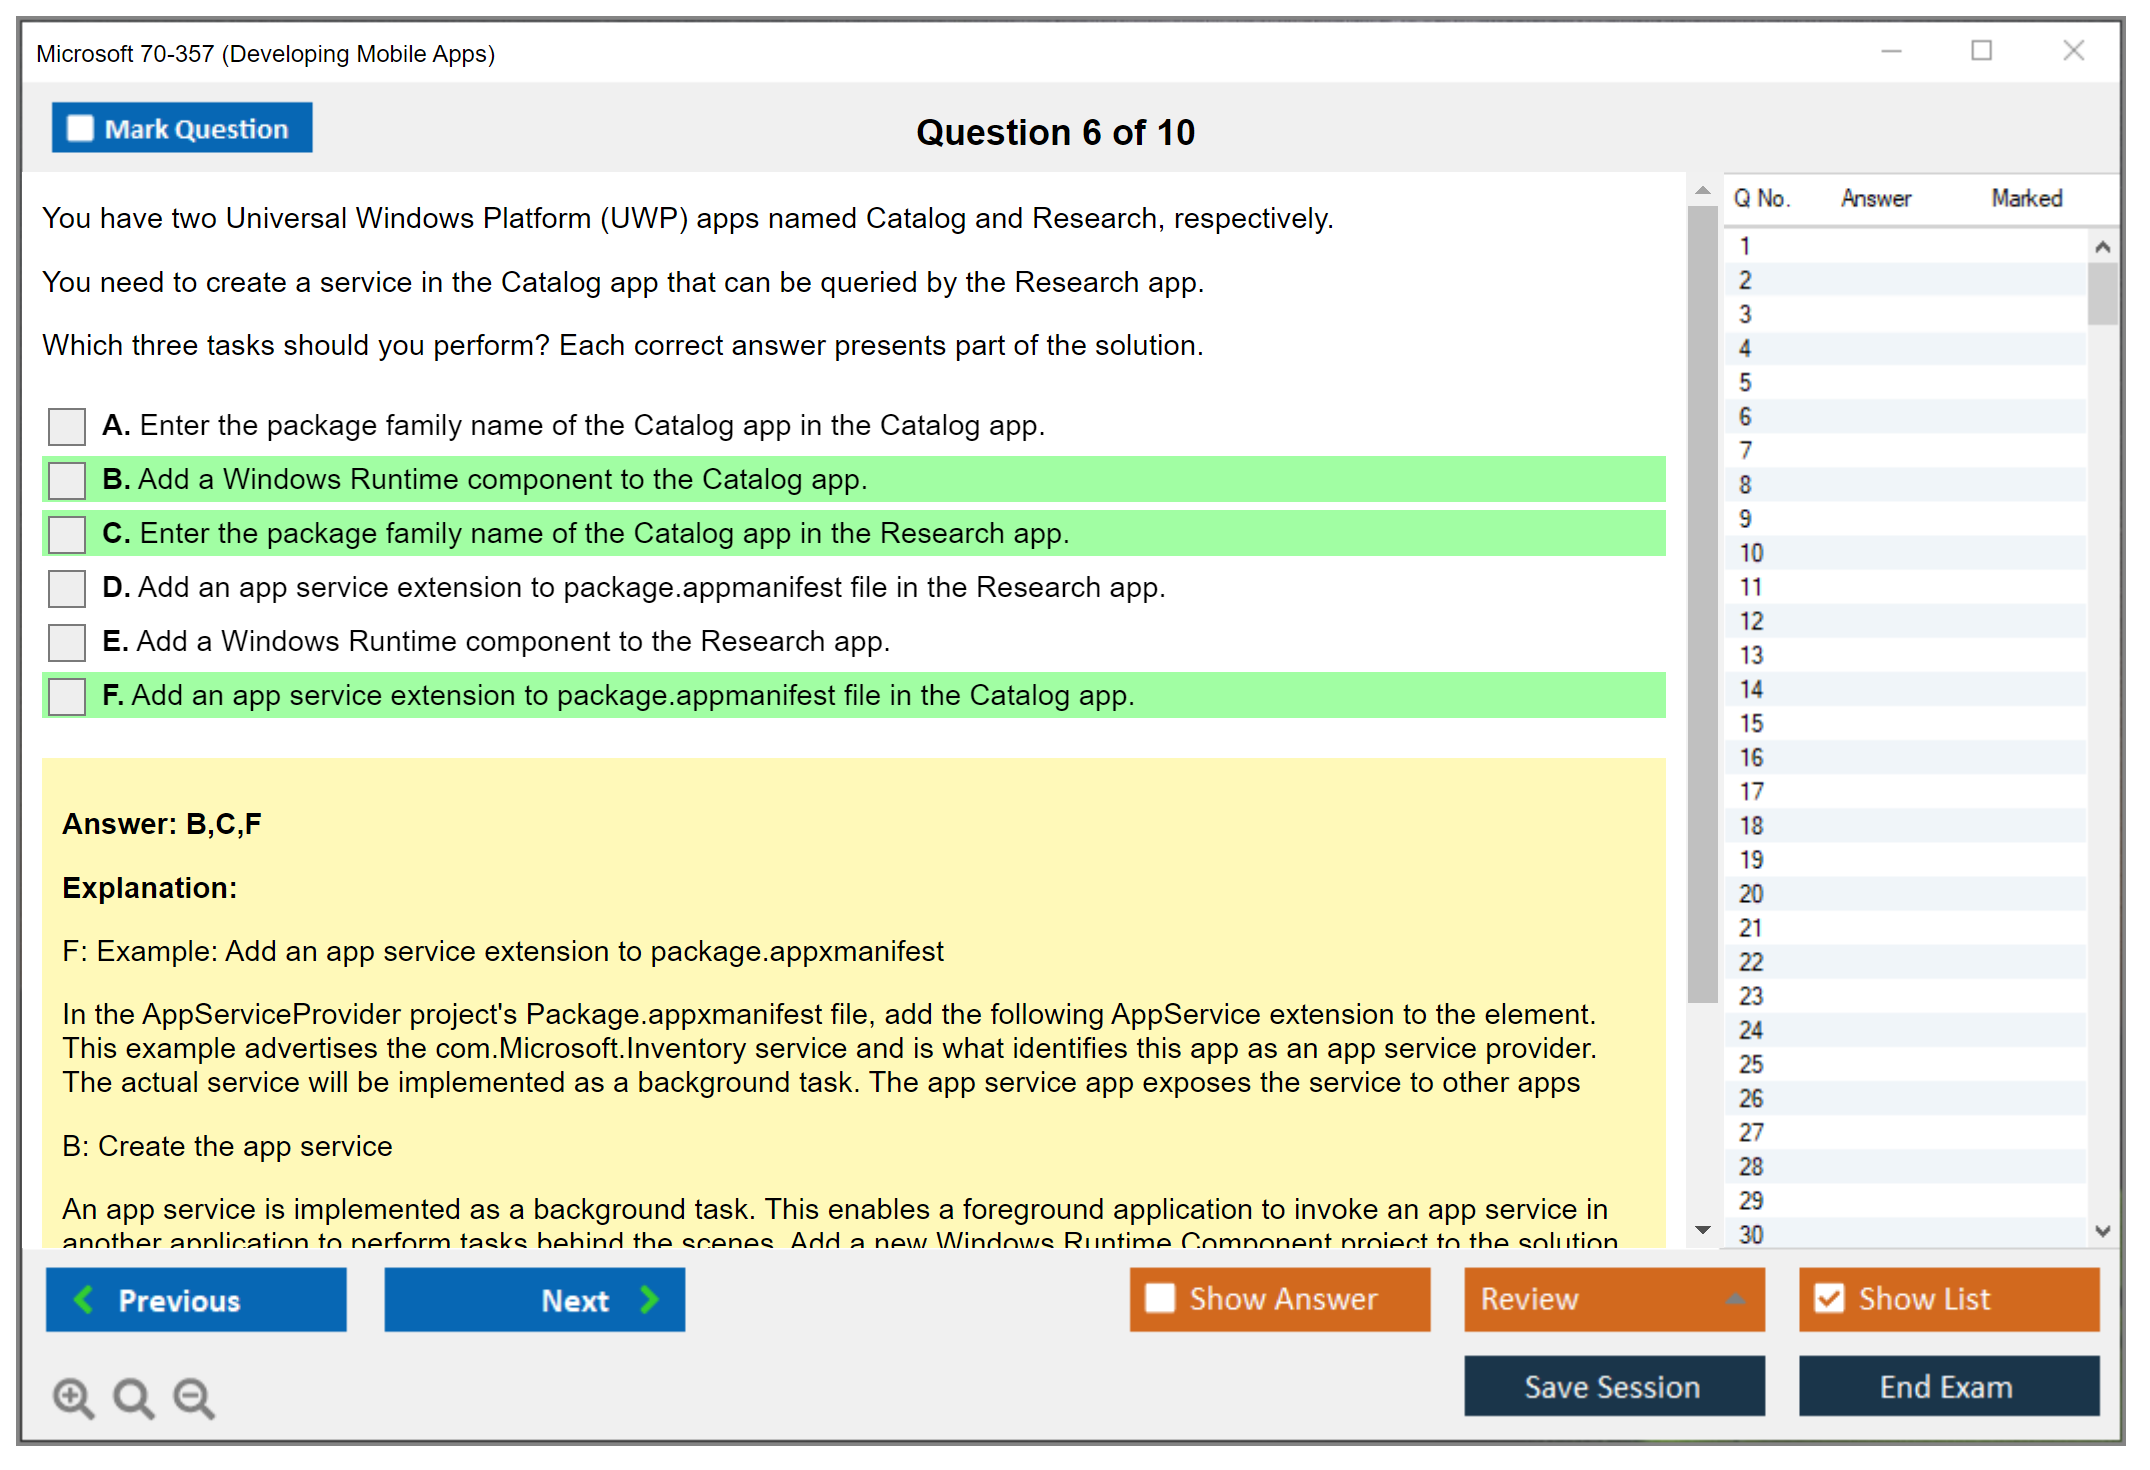
Task: Click the green right arrow on Next
Action: click(649, 1299)
